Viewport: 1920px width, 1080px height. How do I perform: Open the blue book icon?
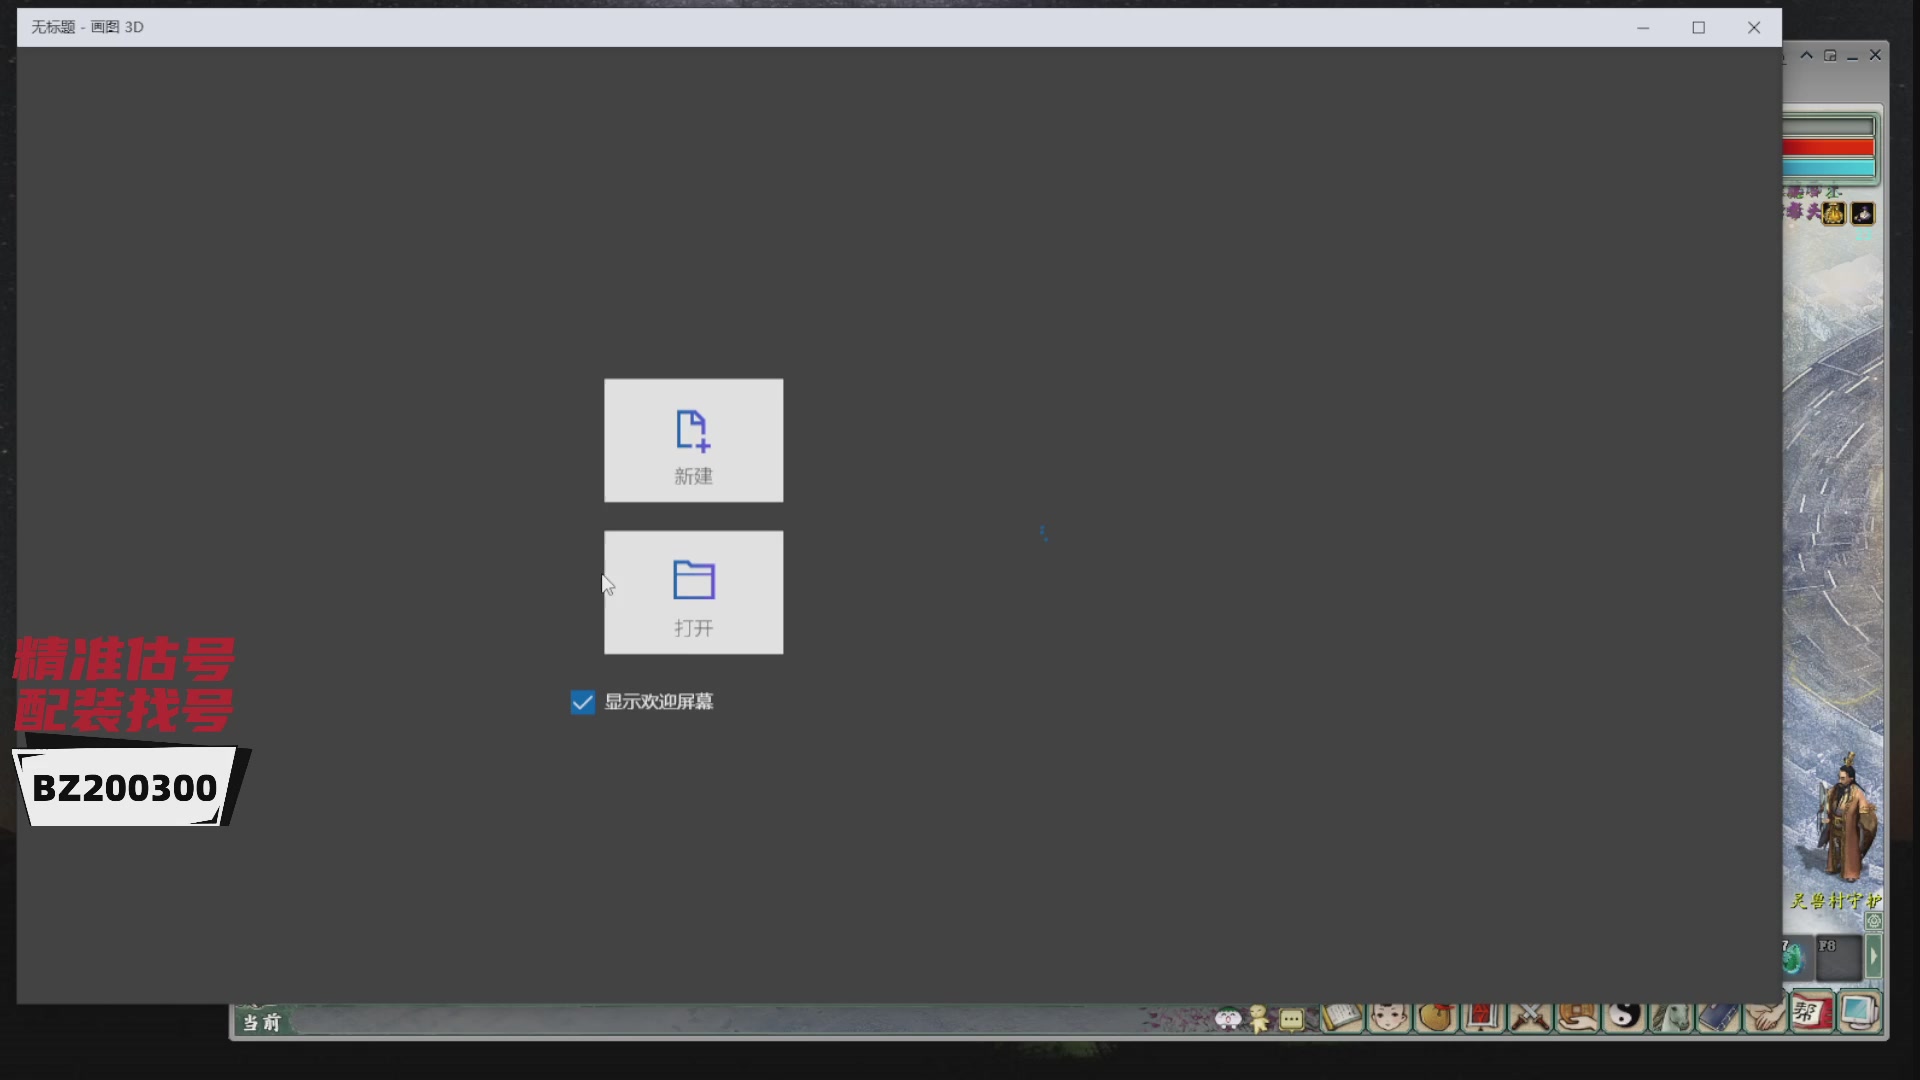click(x=1718, y=1017)
